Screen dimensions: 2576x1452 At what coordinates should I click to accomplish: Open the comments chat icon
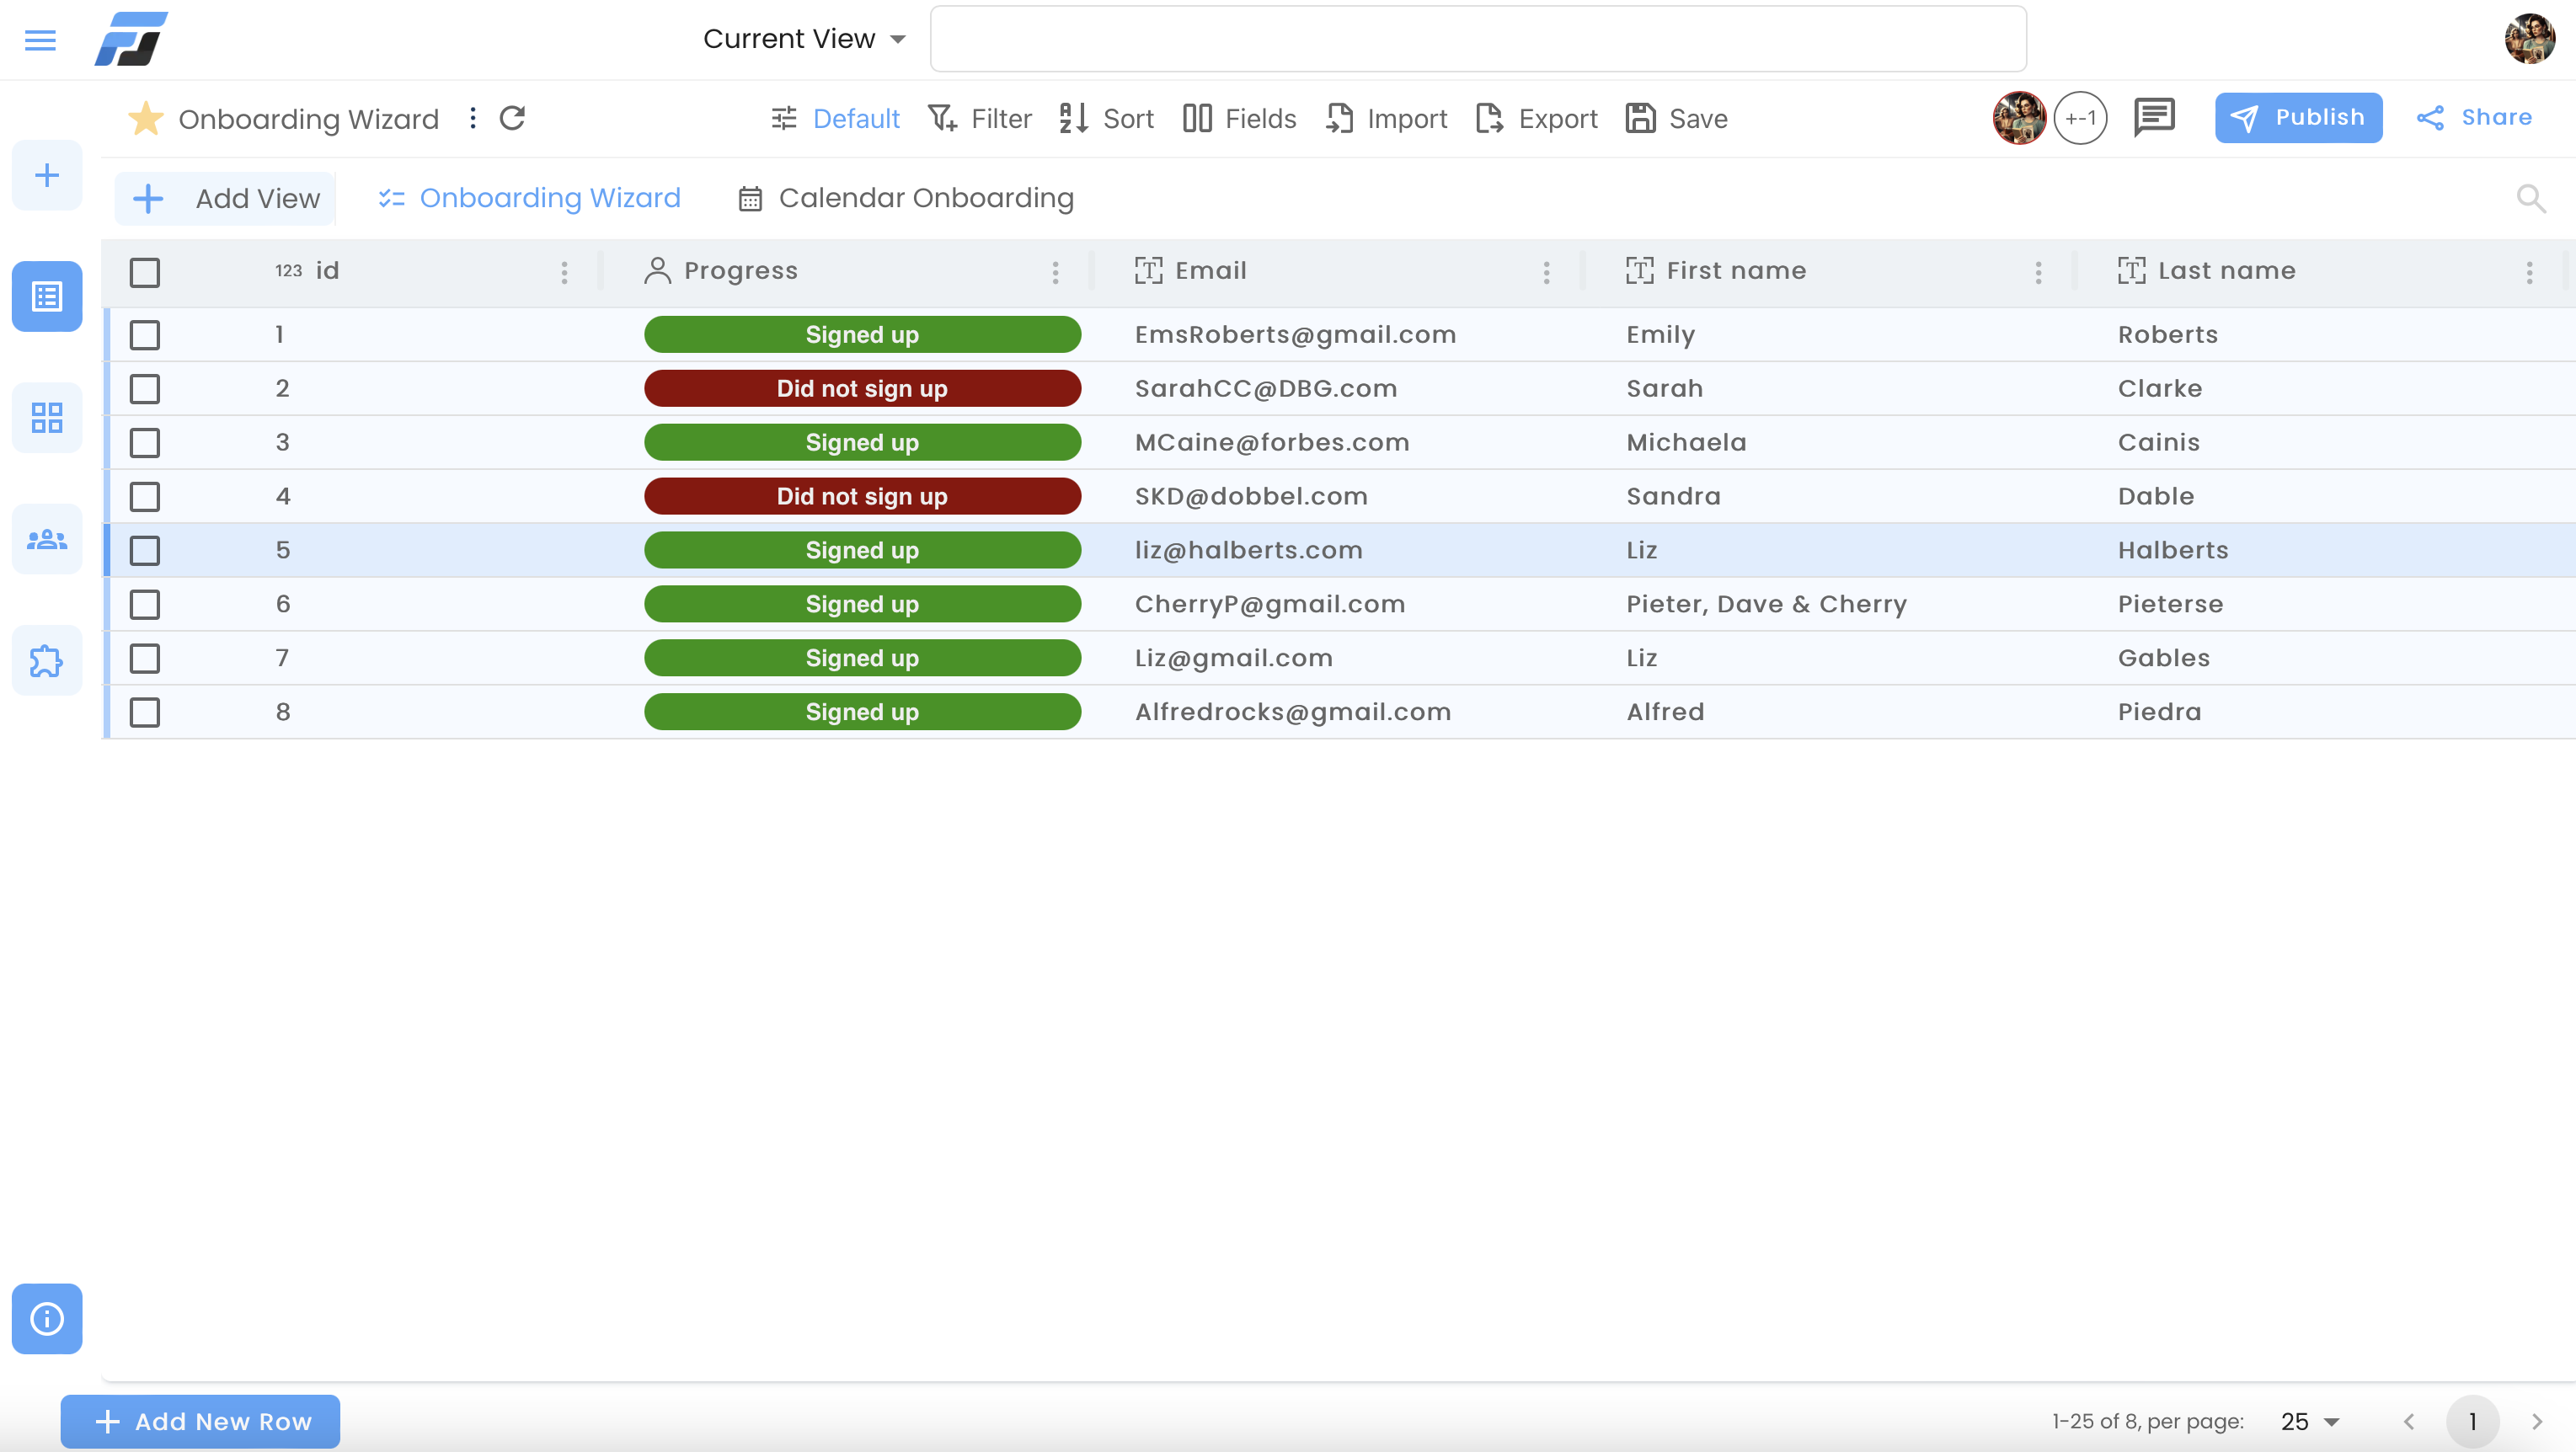point(2154,117)
